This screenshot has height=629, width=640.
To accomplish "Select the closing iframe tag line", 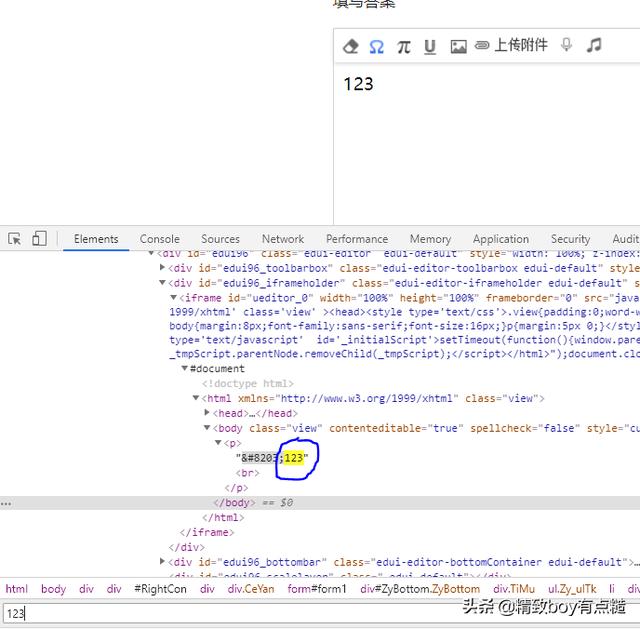I will tap(207, 532).
